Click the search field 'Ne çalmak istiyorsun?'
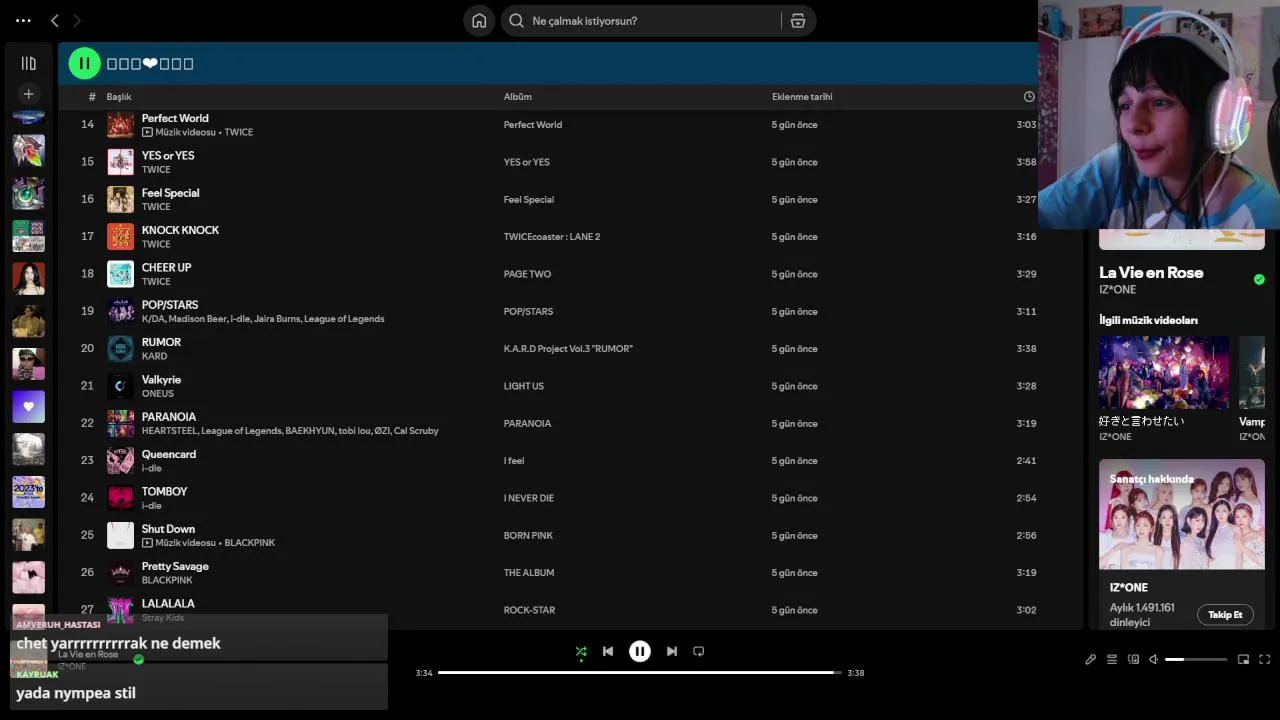This screenshot has height=720, width=1280. tap(642, 21)
